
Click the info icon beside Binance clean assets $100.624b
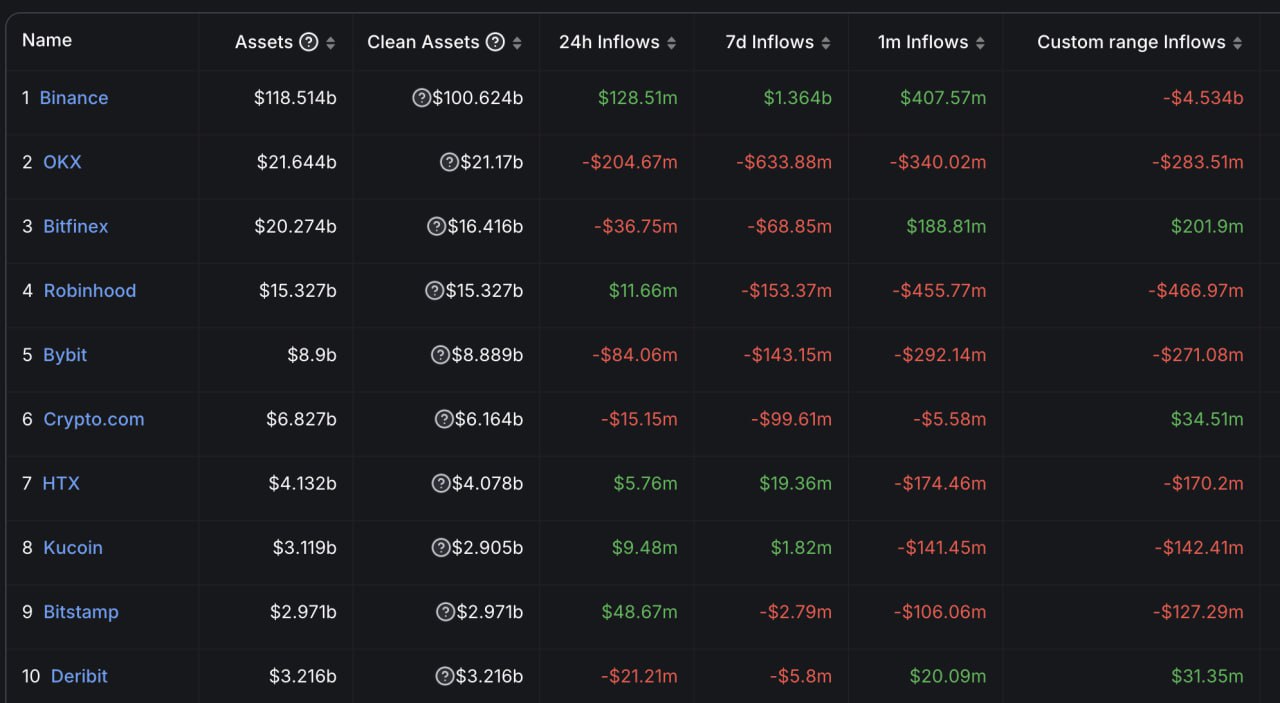click(422, 98)
